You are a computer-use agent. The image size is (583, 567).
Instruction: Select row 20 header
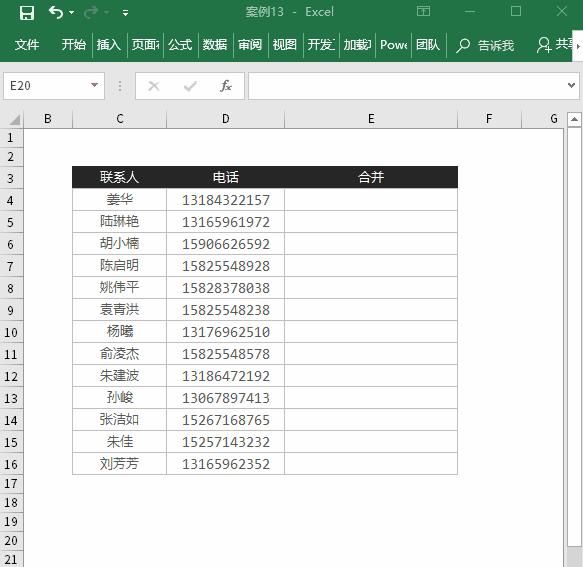click(x=11, y=540)
